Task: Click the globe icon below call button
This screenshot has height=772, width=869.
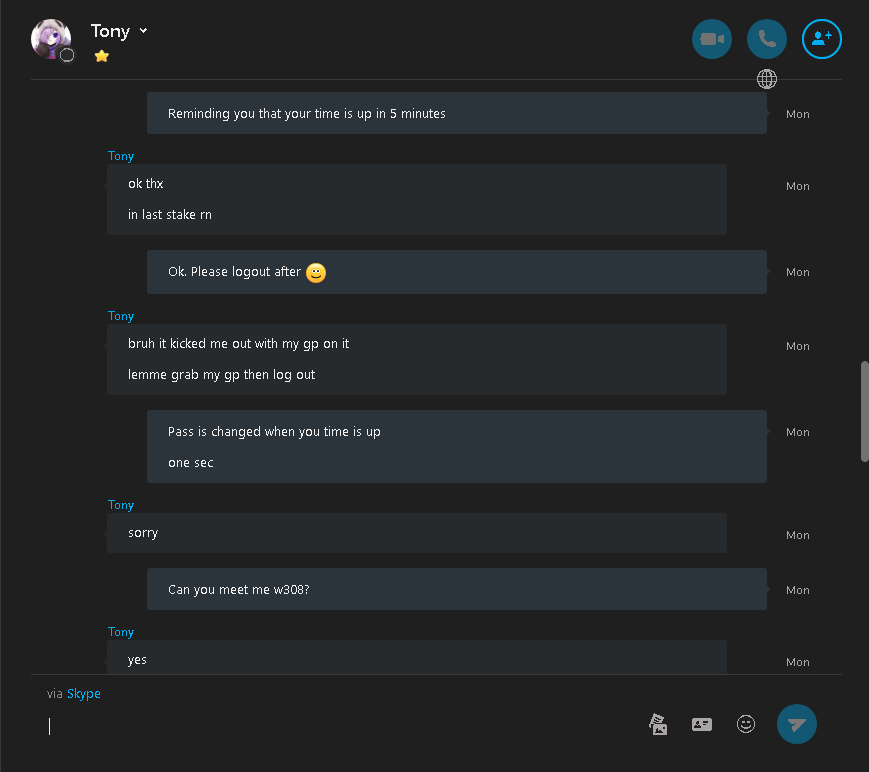Action: (766, 79)
